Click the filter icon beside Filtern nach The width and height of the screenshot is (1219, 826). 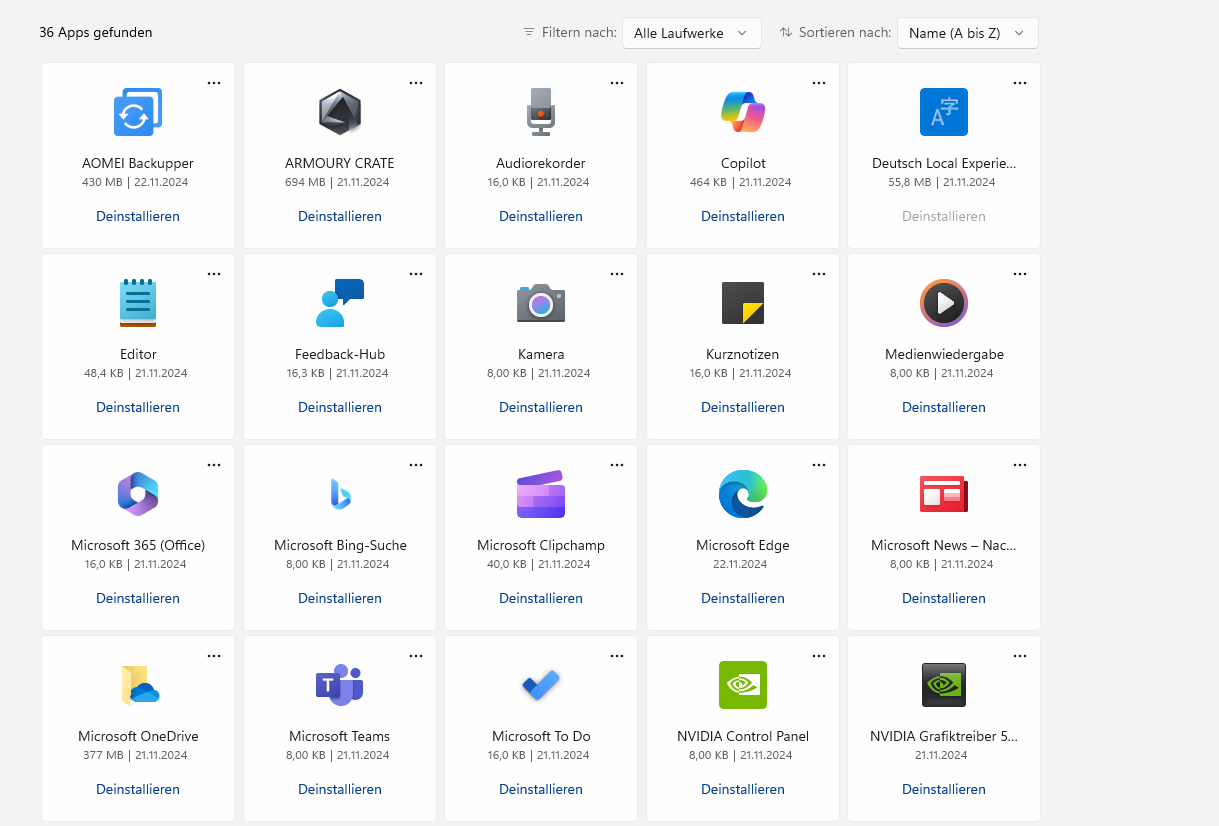(529, 32)
